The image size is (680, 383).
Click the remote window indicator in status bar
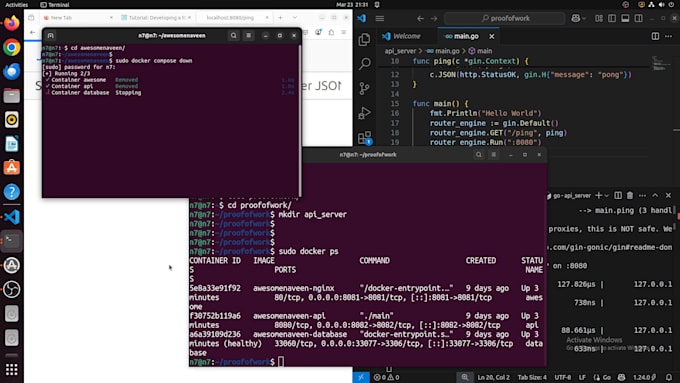click(x=361, y=377)
